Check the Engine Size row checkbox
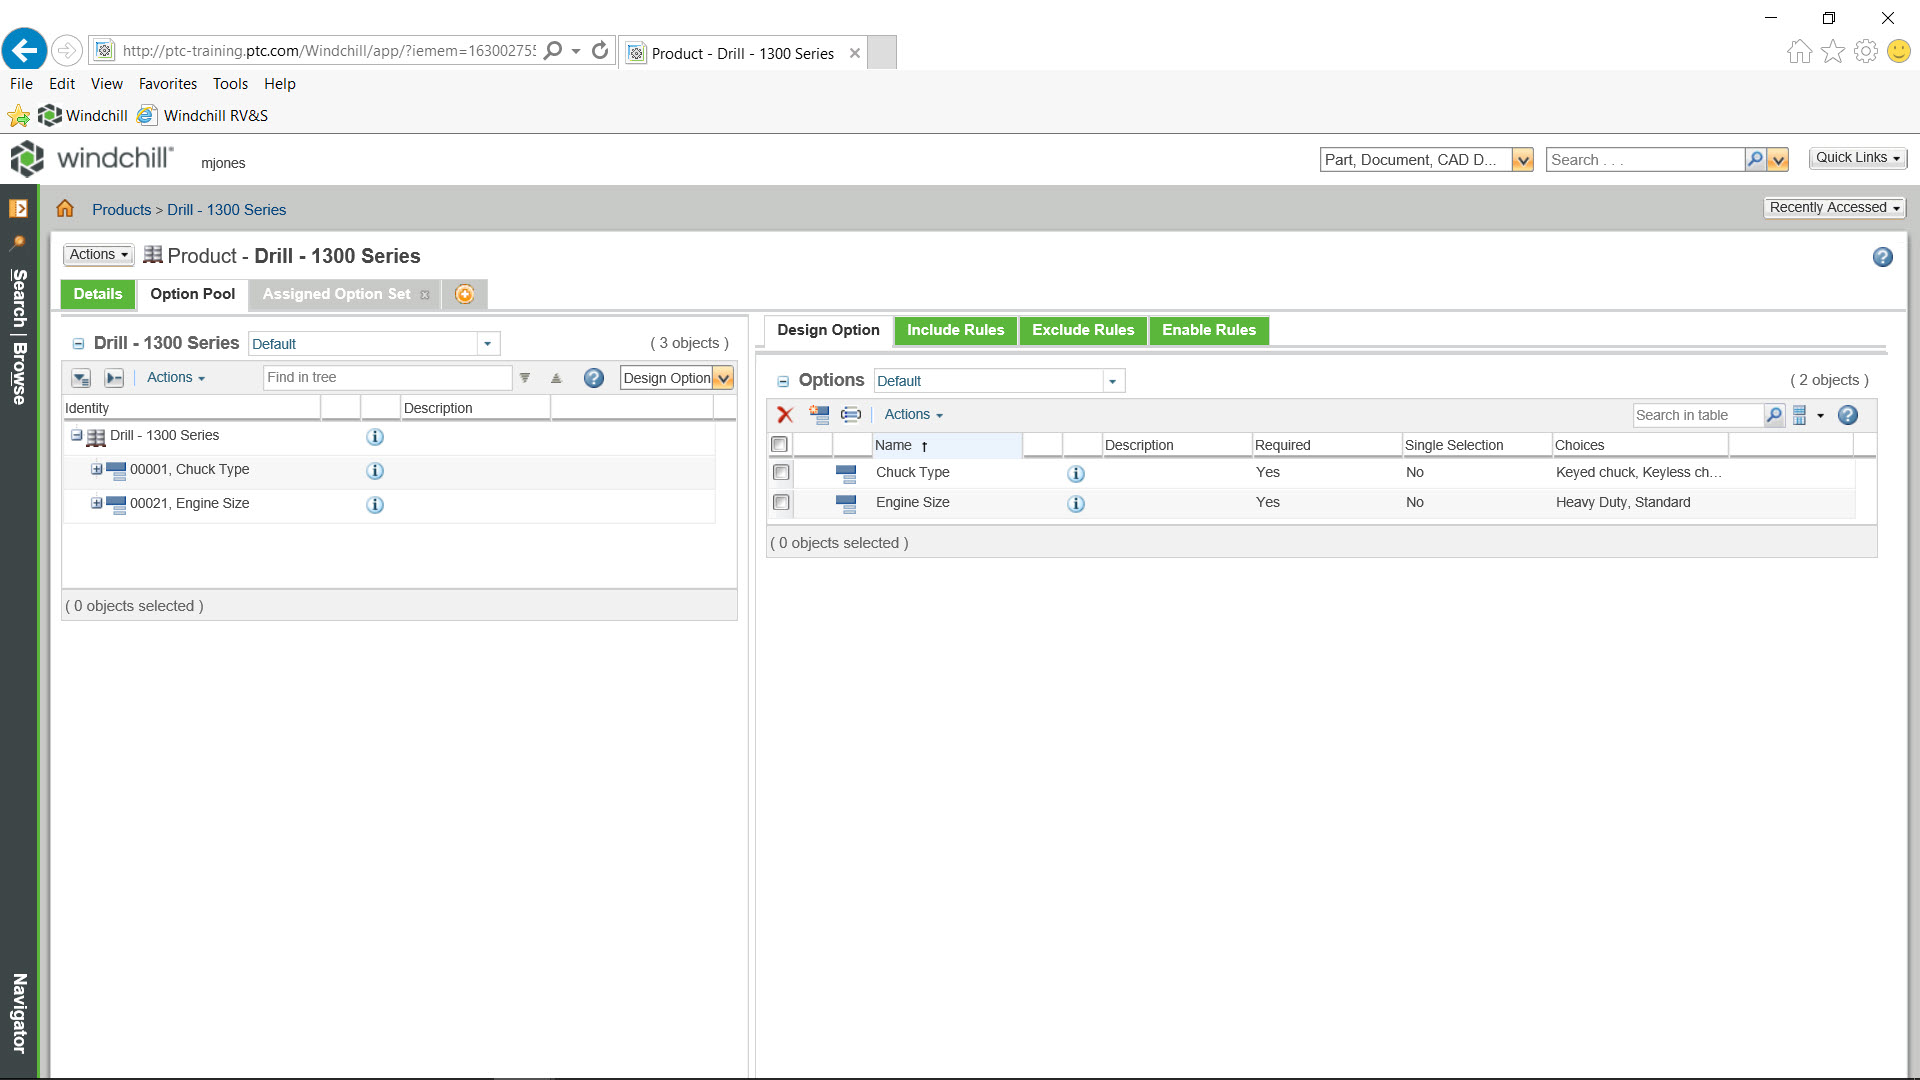This screenshot has height=1080, width=1920. 780,502
